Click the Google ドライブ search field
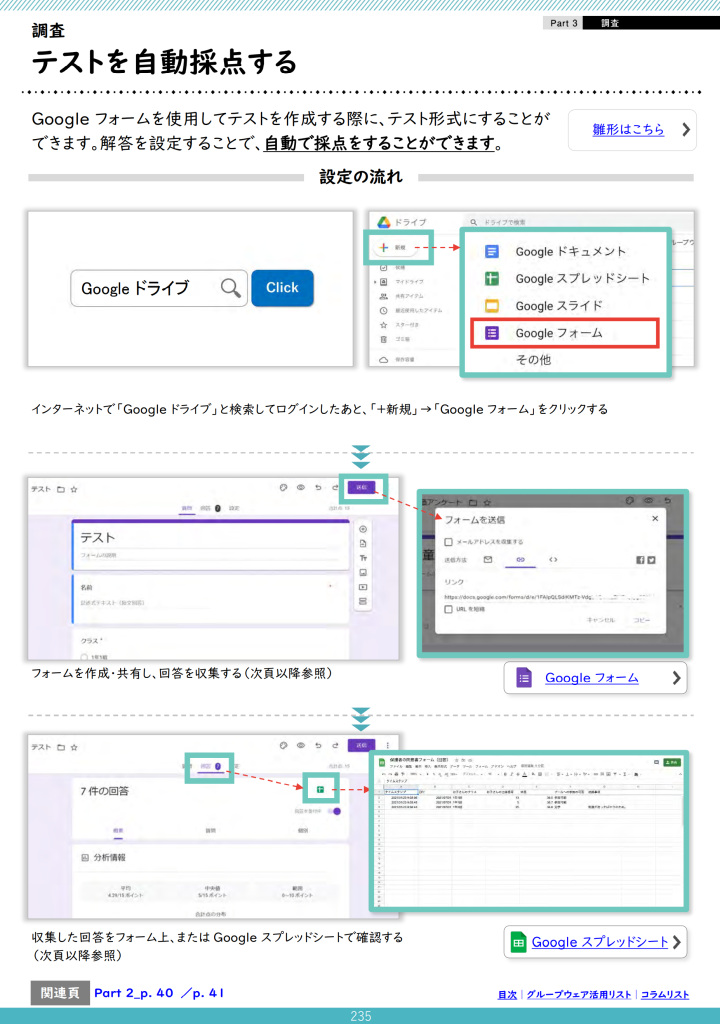 click(159, 288)
